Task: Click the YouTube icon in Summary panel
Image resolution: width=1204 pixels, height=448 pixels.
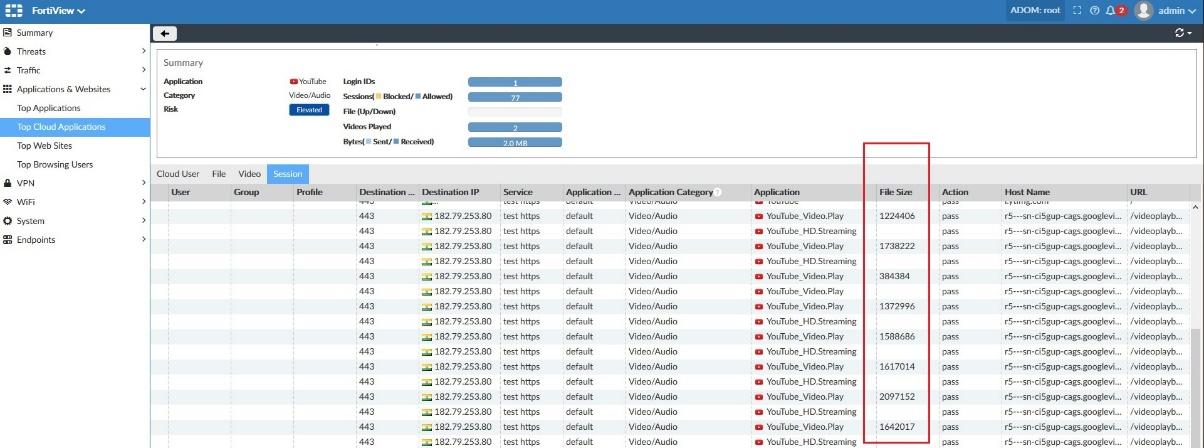Action: tap(293, 81)
